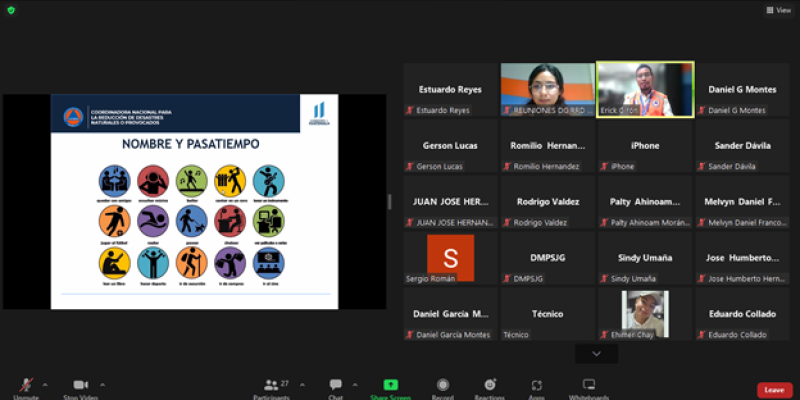Open the Participants panel
The width and height of the screenshot is (800, 400).
tap(271, 386)
